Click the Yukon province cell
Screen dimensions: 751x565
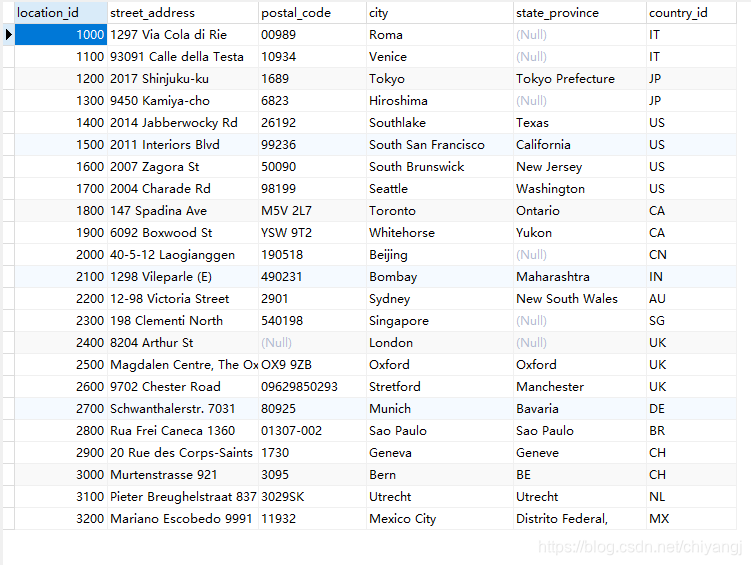pos(580,233)
